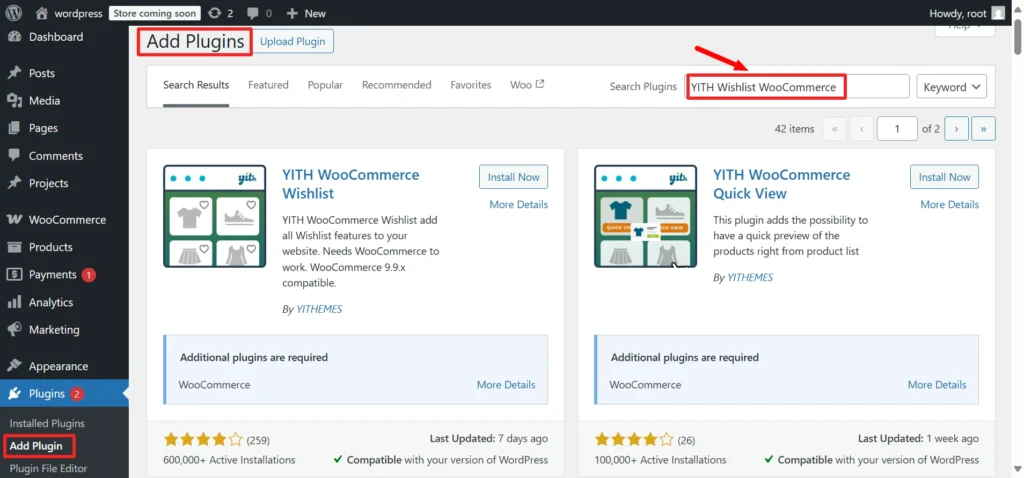Click the Analytics bar chart icon

[14, 302]
